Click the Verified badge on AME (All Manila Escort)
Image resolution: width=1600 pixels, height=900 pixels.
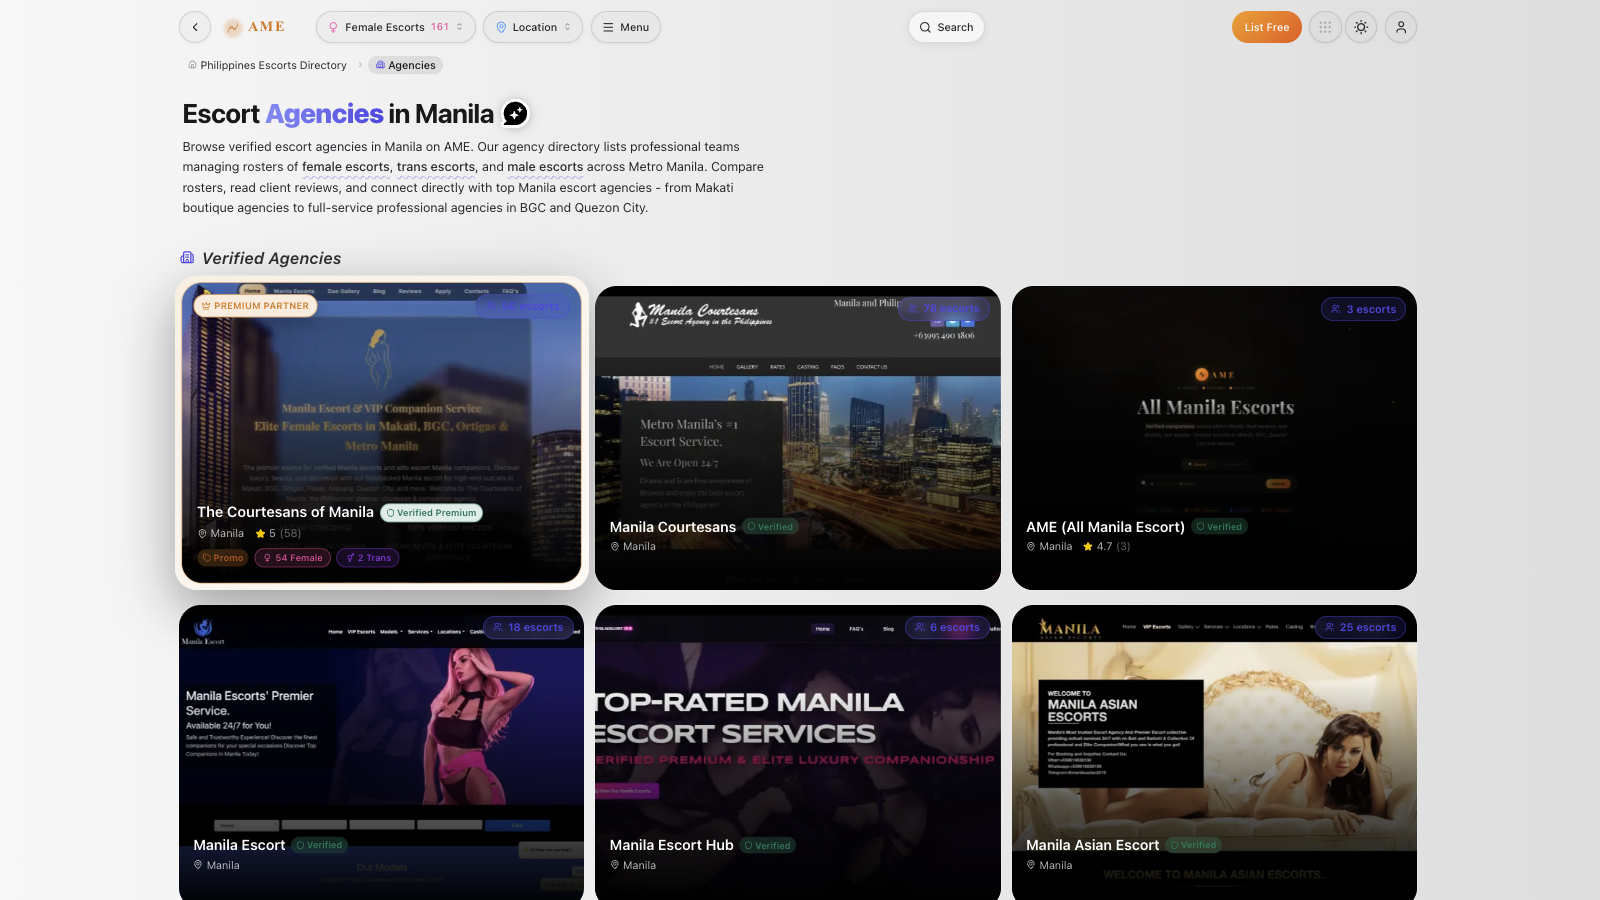pos(1219,527)
